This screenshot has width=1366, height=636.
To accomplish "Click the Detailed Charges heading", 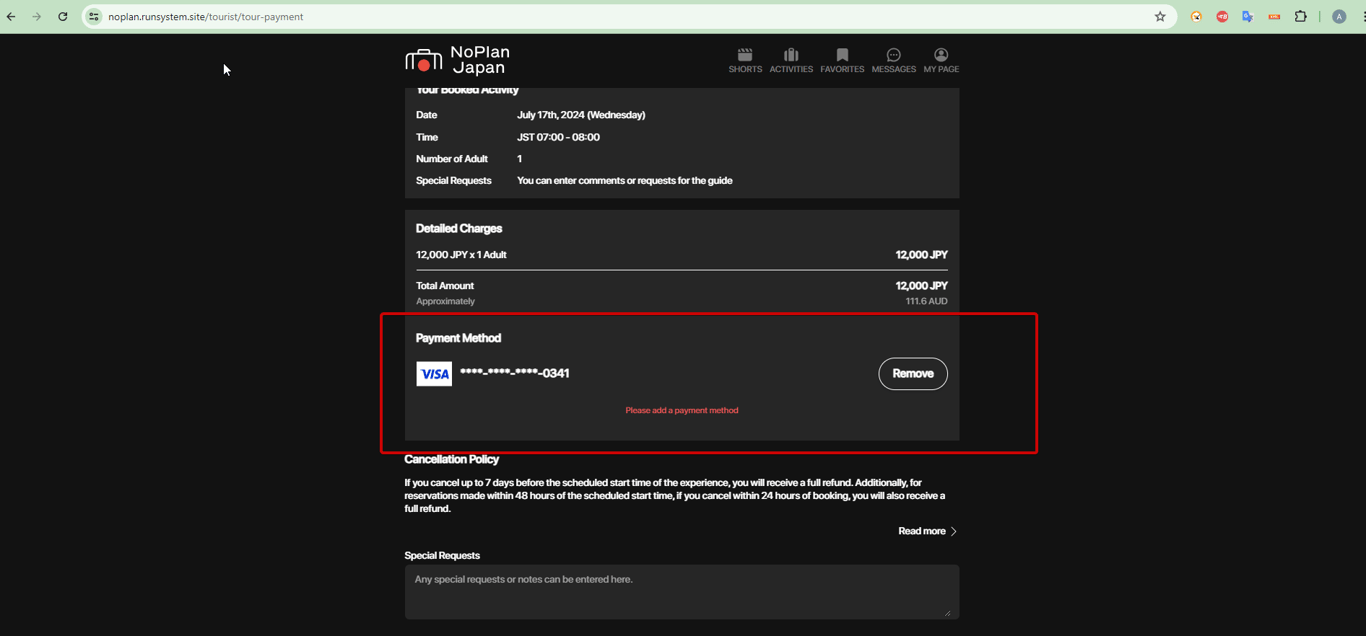I will (459, 228).
